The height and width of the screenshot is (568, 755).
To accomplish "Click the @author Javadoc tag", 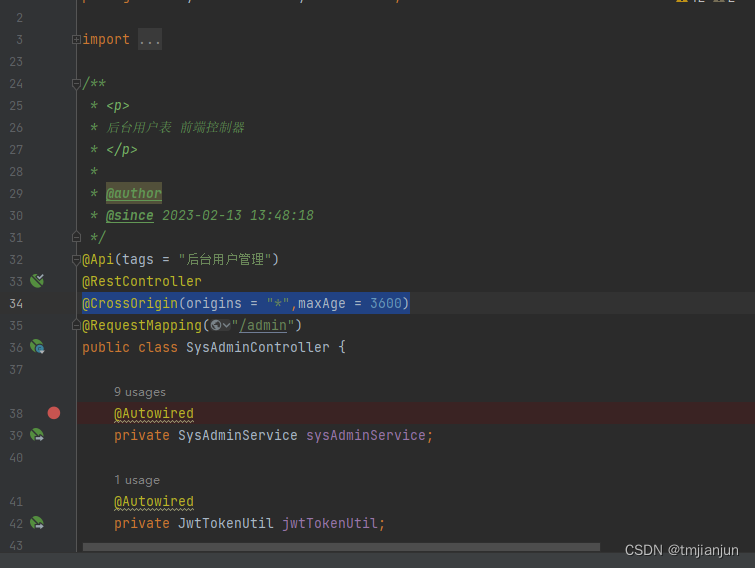I will click(134, 194).
